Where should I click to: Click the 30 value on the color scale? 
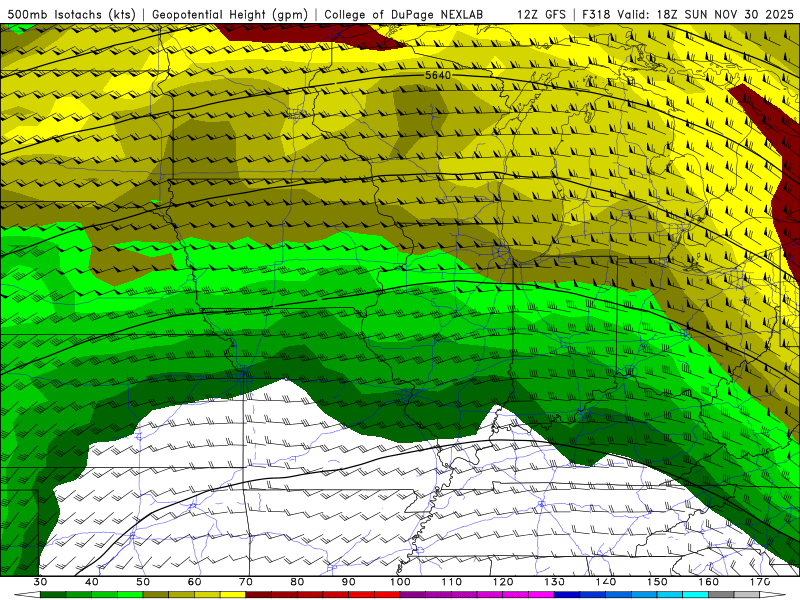(x=40, y=582)
